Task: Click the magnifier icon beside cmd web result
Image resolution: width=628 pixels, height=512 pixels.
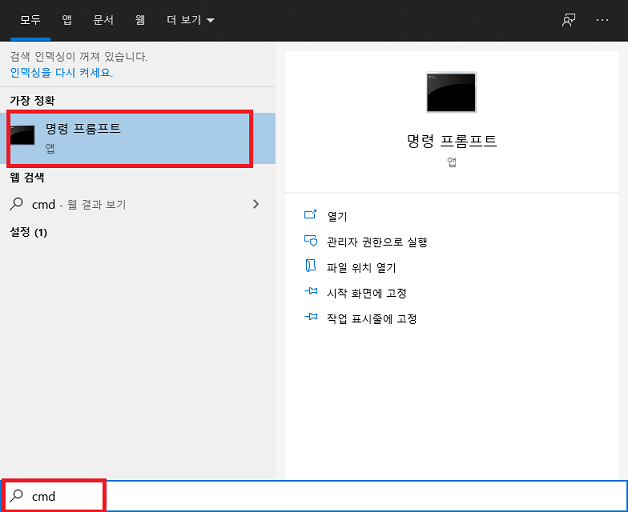Action: click(16, 204)
